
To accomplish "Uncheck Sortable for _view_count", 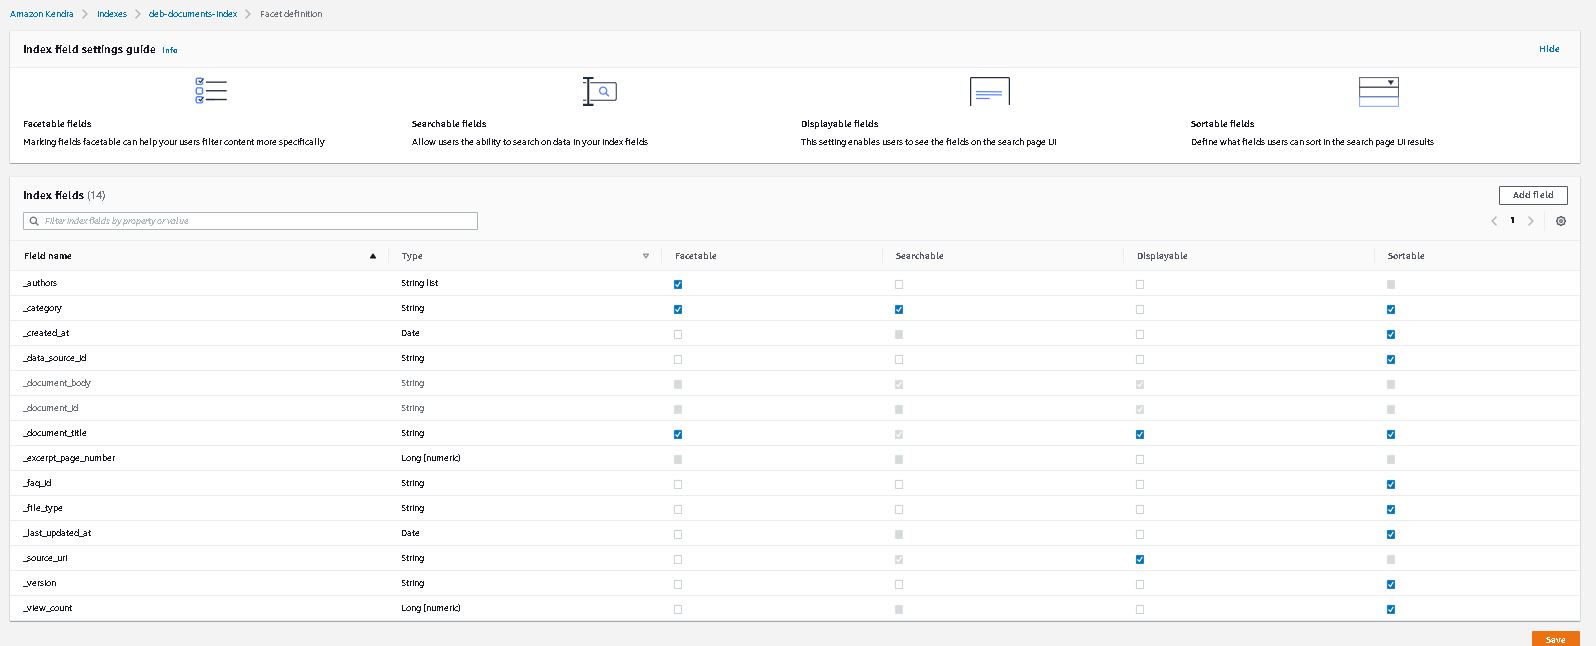I will [1391, 609].
